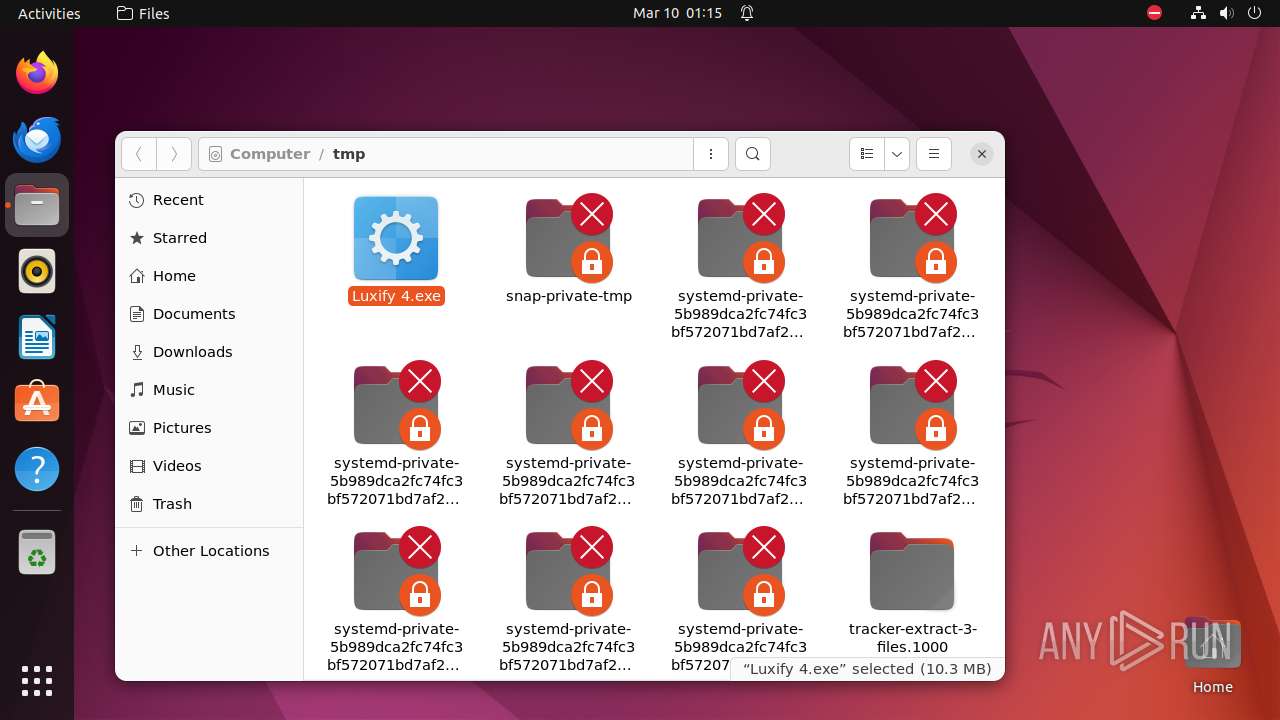Open the path bar three-dot menu
The width and height of the screenshot is (1280, 720).
pos(711,154)
